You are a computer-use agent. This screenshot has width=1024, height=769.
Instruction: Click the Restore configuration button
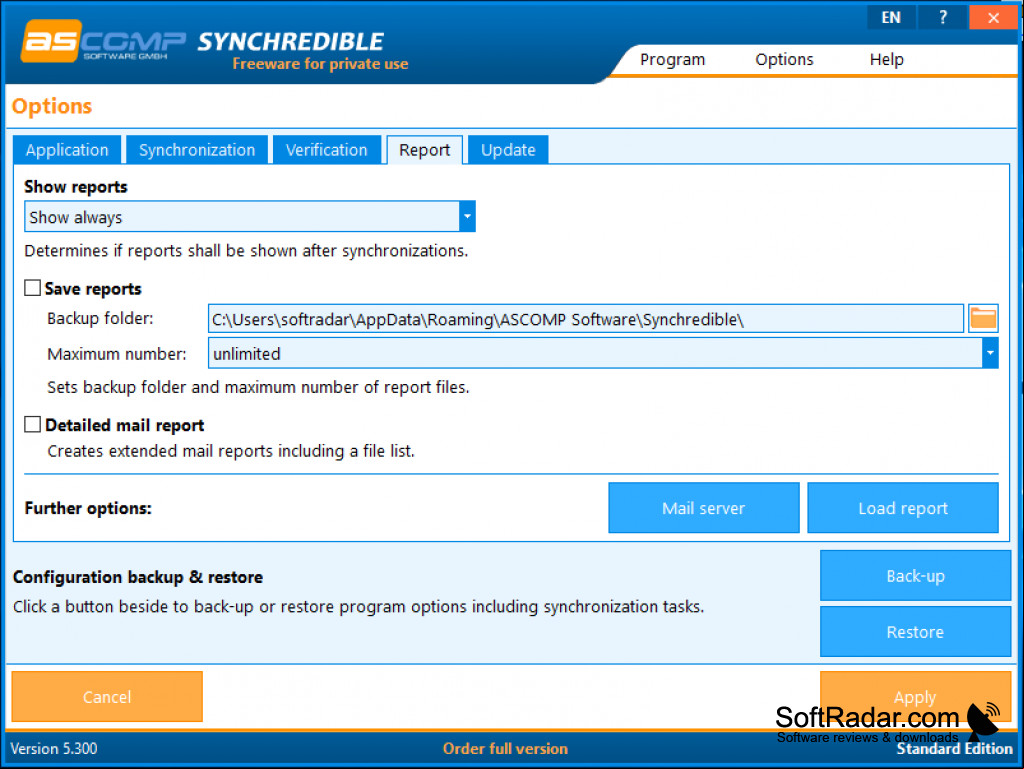tap(915, 631)
